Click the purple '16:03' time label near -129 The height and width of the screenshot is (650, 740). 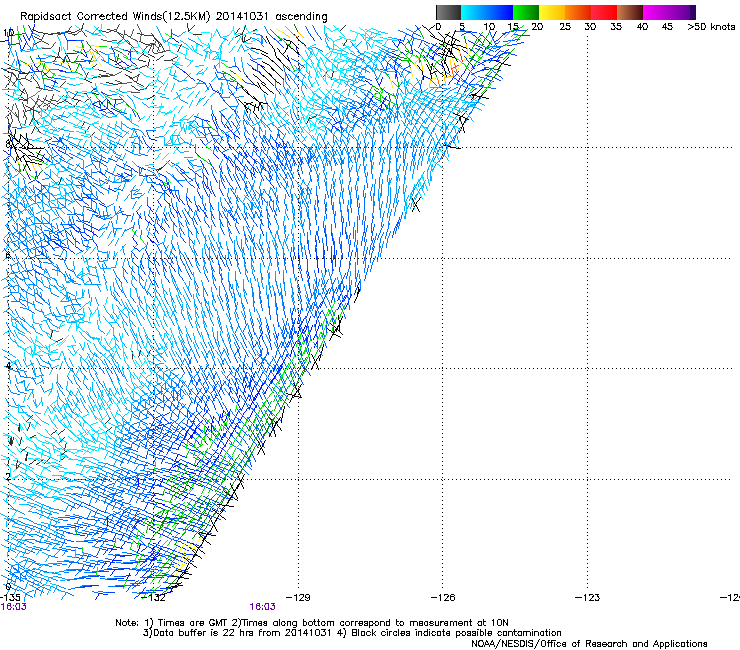click(262, 607)
